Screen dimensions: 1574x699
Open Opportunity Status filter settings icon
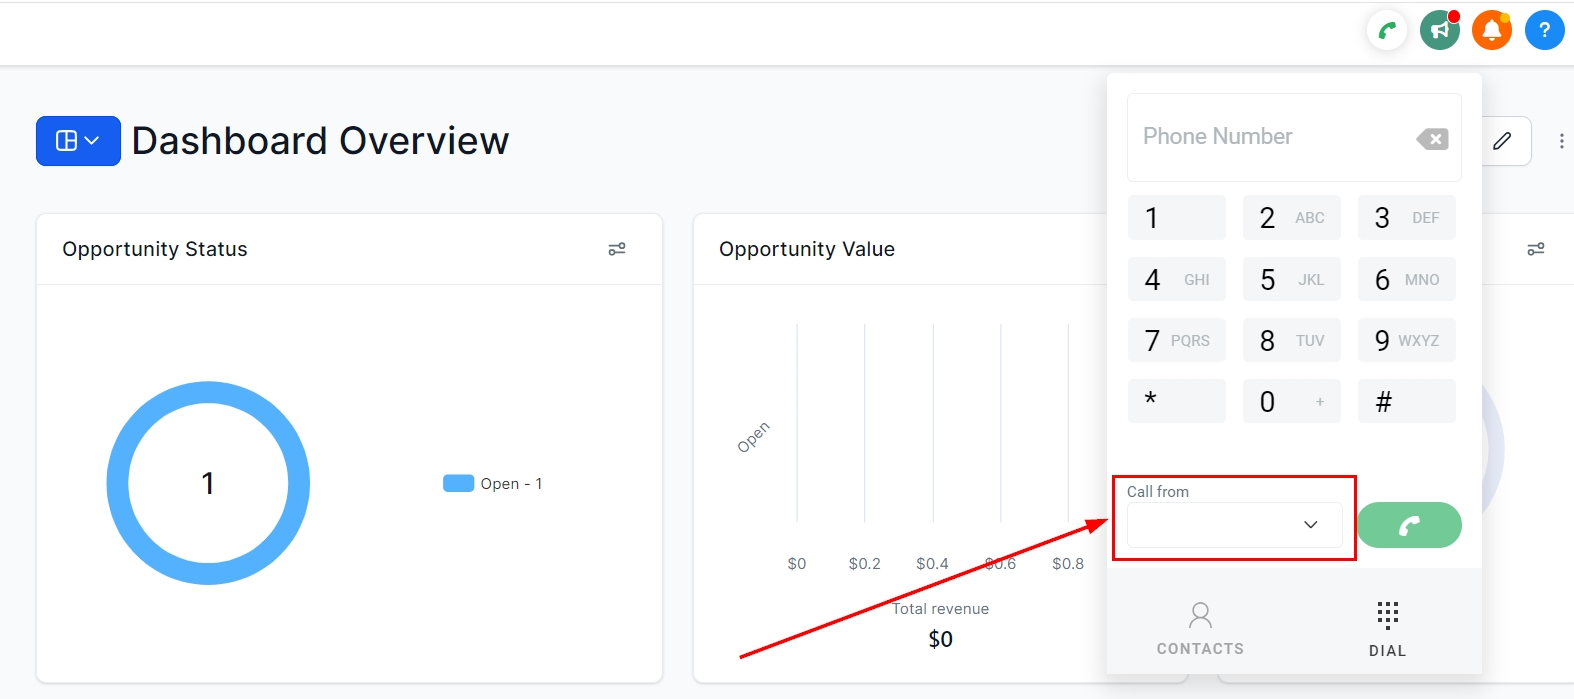click(x=617, y=249)
